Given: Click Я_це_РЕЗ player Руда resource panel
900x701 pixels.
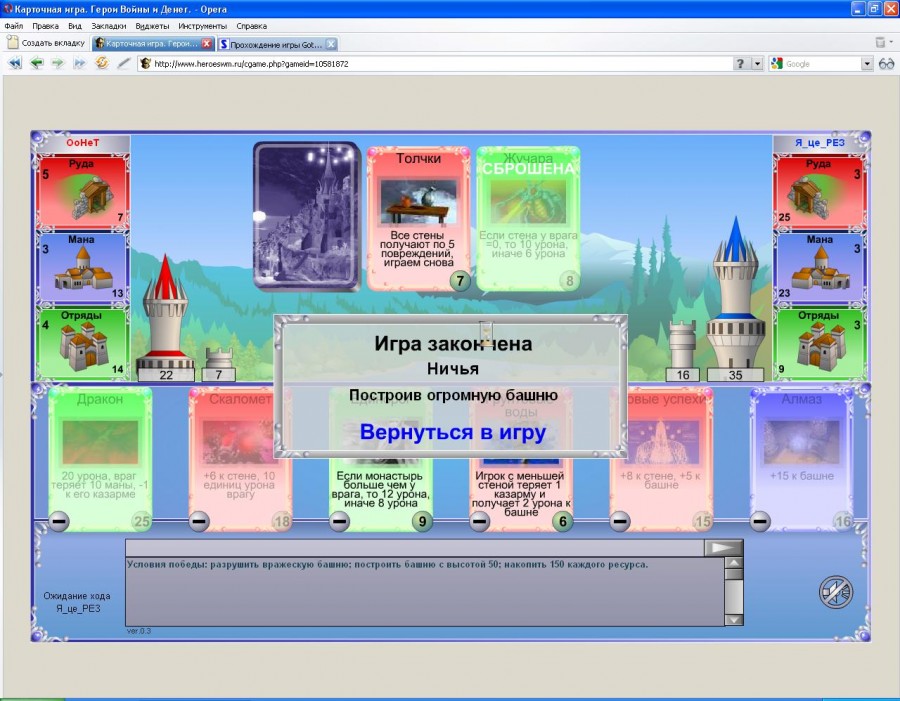Looking at the screenshot, I should pyautogui.click(x=819, y=191).
